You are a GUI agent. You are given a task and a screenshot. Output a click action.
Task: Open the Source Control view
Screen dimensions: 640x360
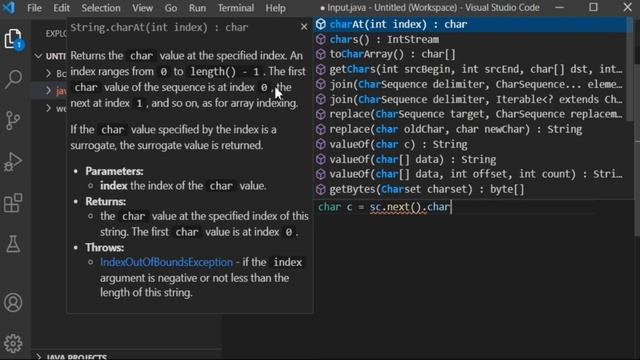tap(13, 120)
